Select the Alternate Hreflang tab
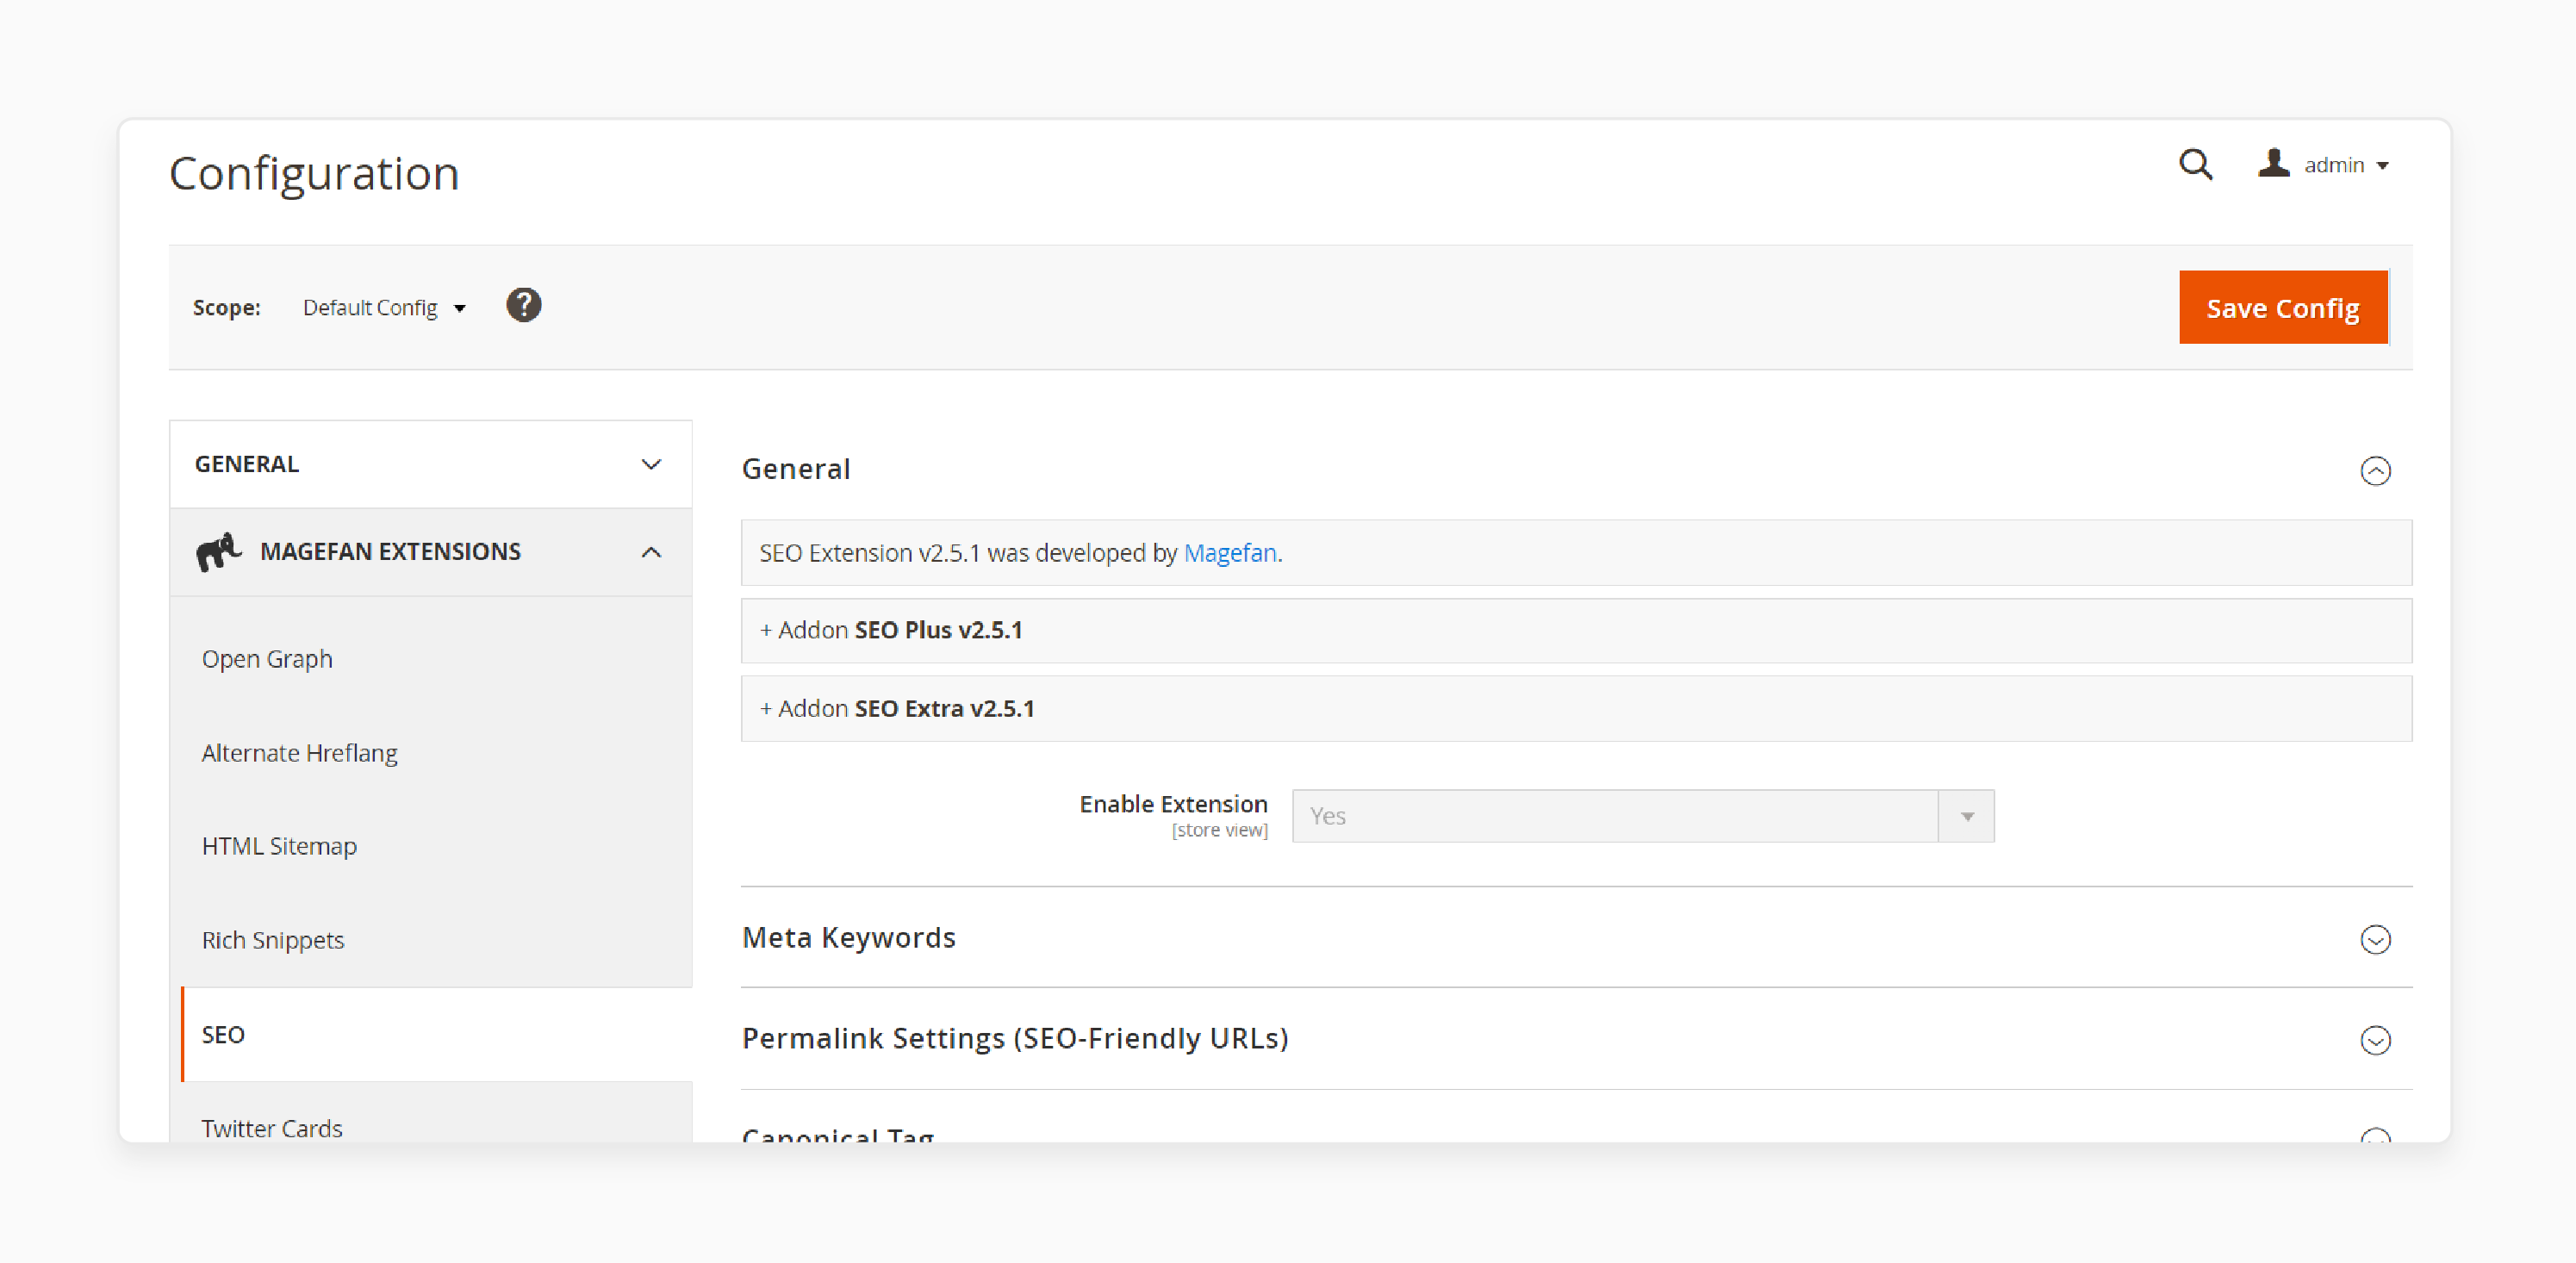Image resolution: width=2576 pixels, height=1263 pixels. coord(299,752)
